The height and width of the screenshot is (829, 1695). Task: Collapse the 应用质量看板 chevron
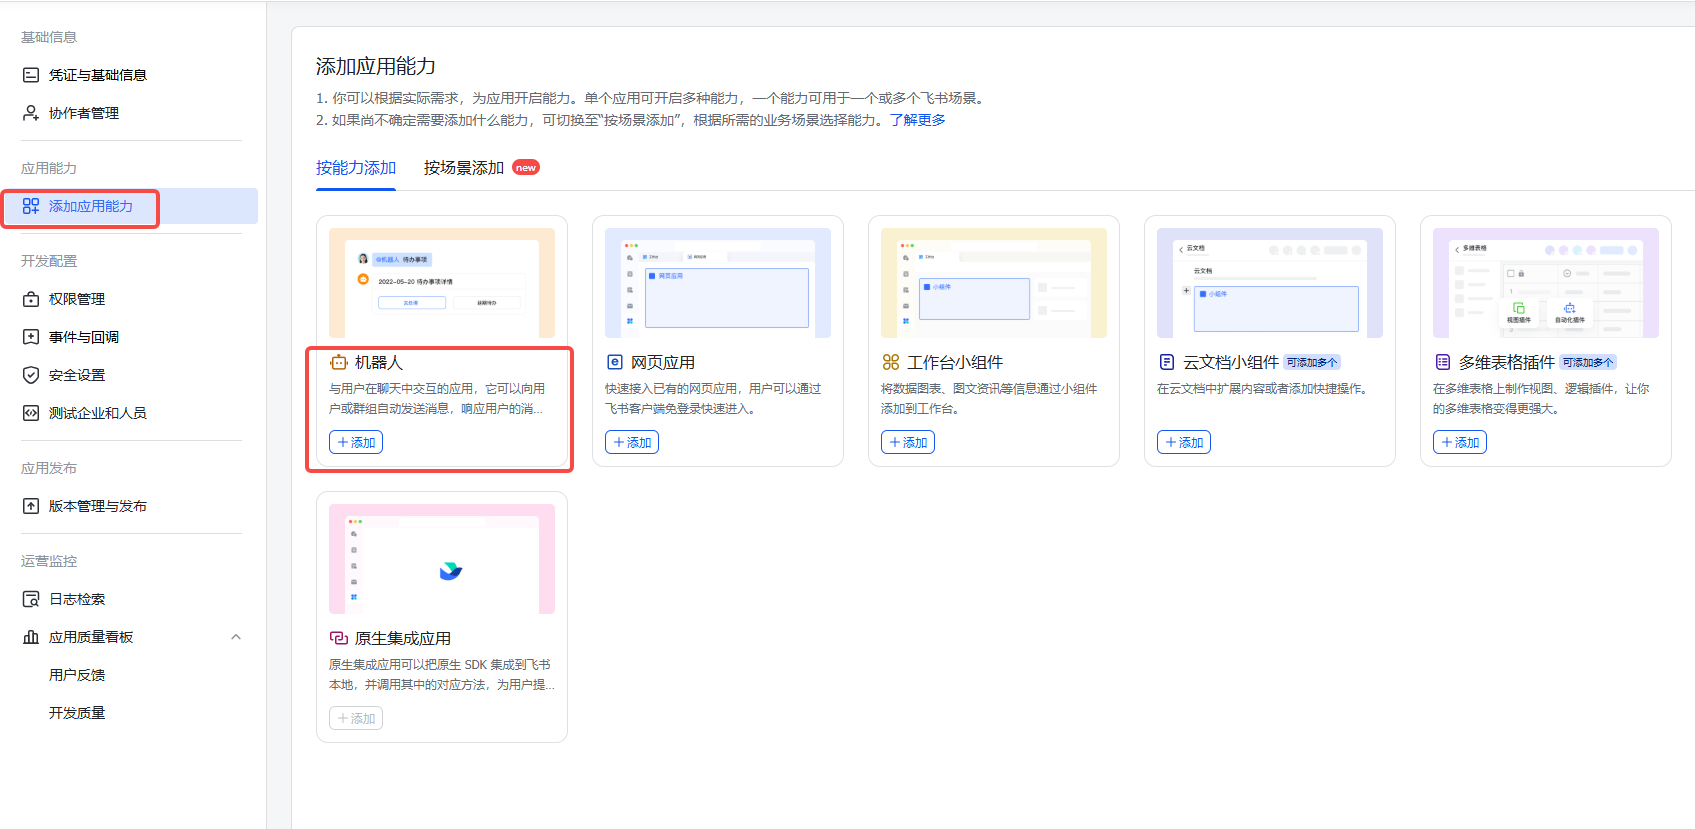click(236, 637)
